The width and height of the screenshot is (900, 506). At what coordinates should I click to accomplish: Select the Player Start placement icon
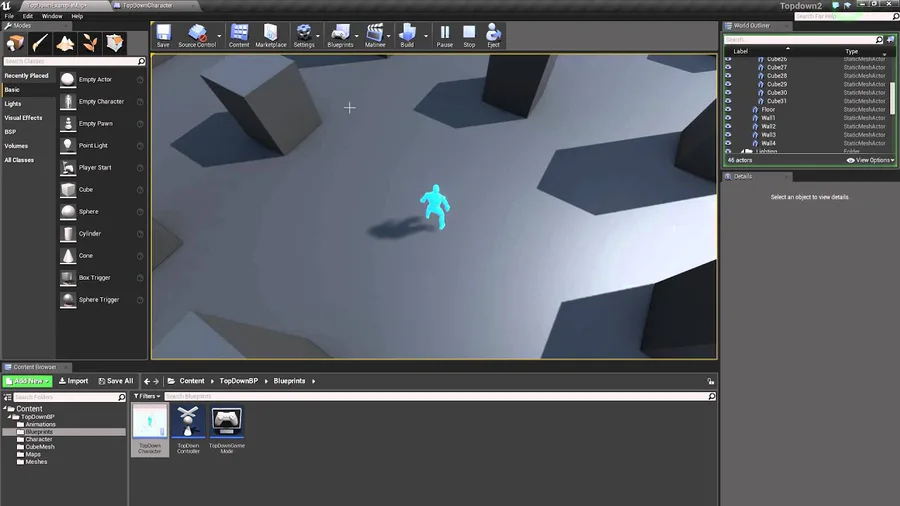pyautogui.click(x=68, y=168)
